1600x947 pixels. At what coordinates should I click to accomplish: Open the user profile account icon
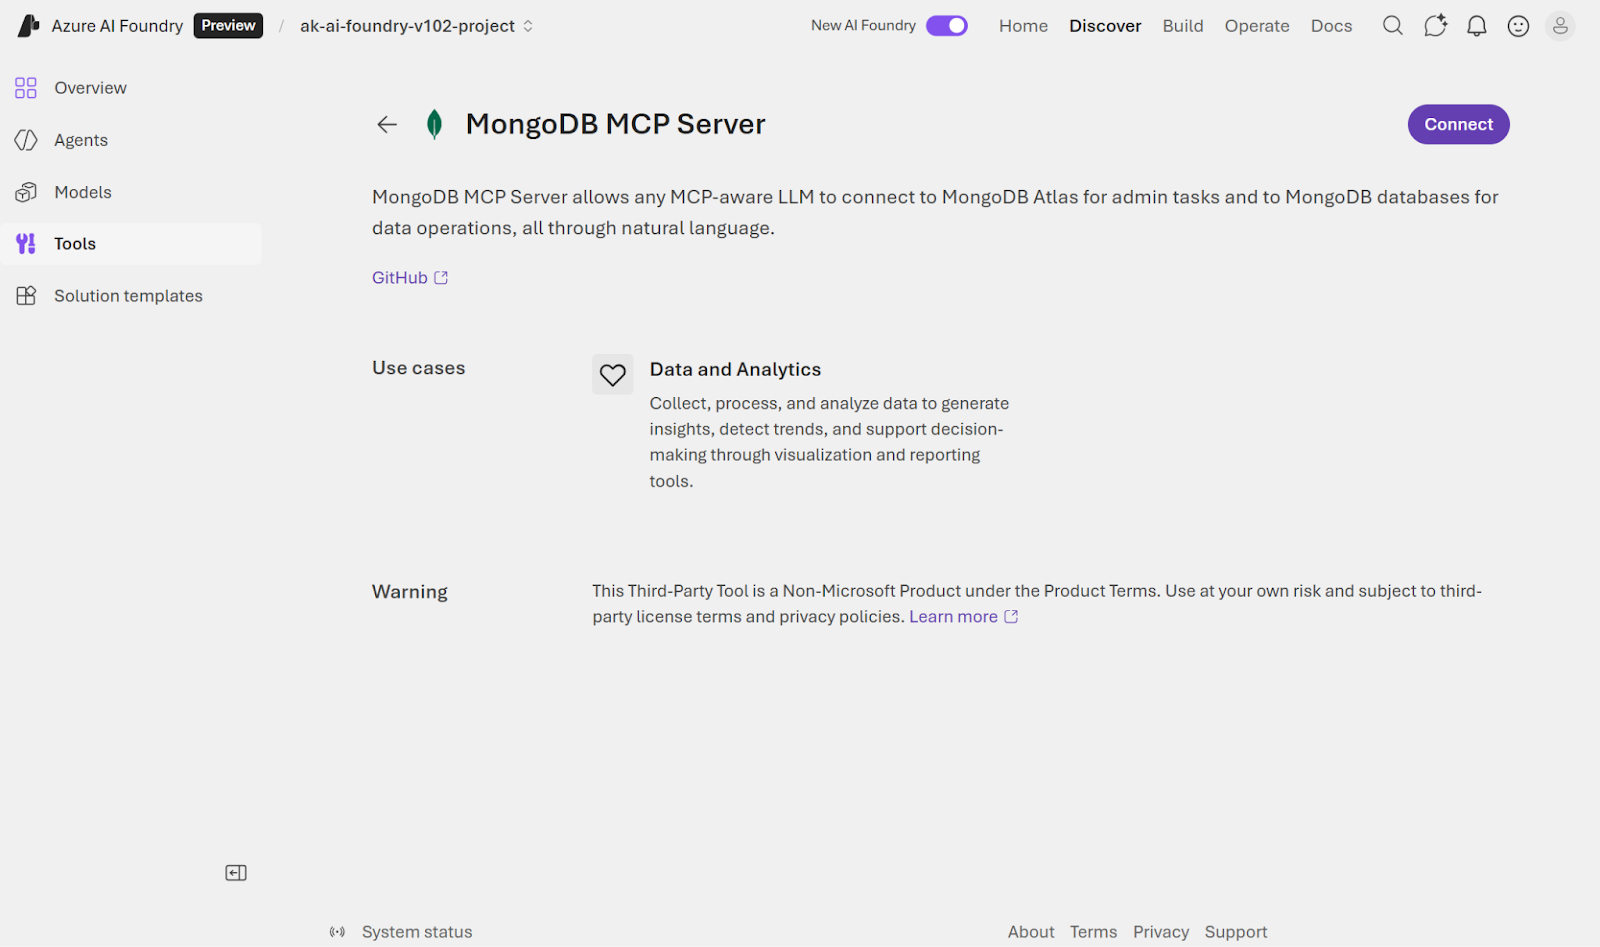[x=1559, y=25]
